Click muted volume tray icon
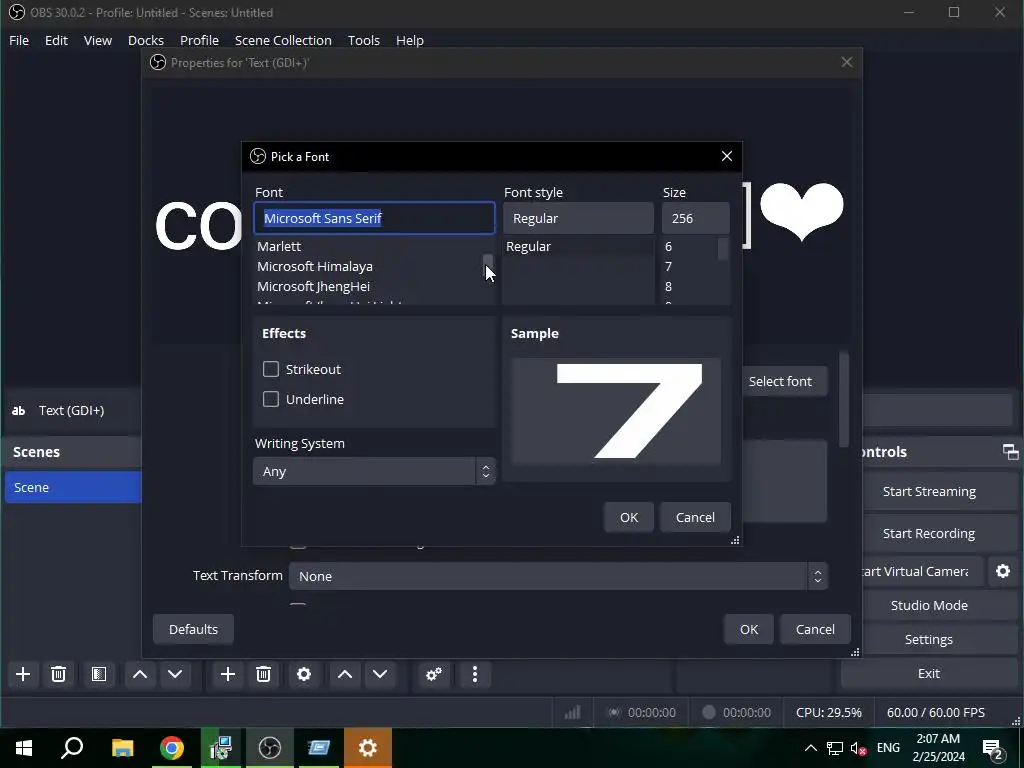Viewport: 1024px width, 768px height. click(859, 748)
